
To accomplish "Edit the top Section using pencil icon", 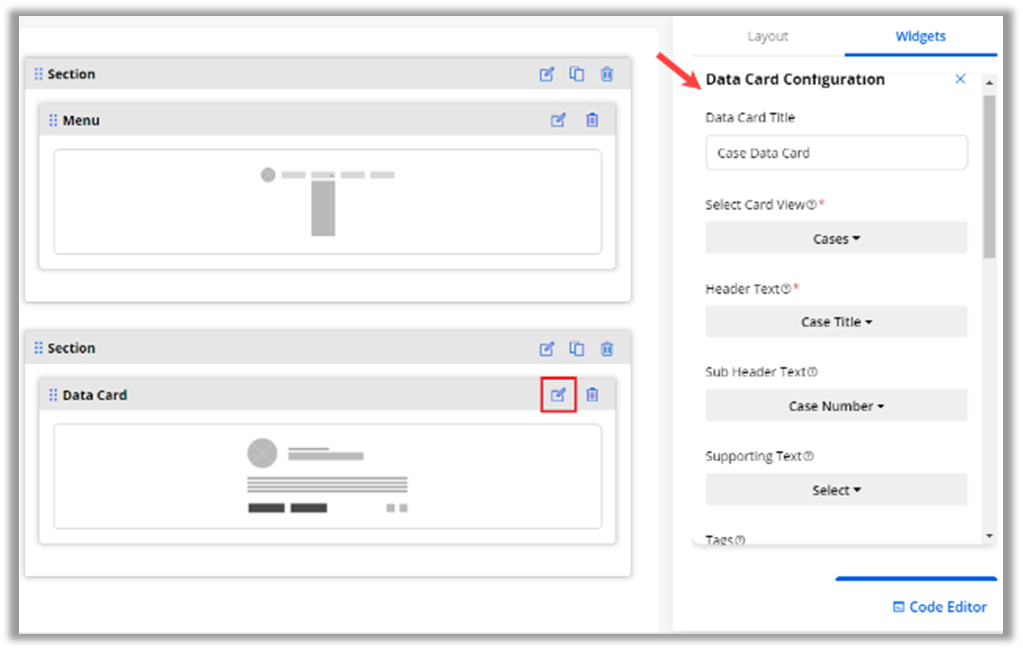I will click(x=547, y=74).
